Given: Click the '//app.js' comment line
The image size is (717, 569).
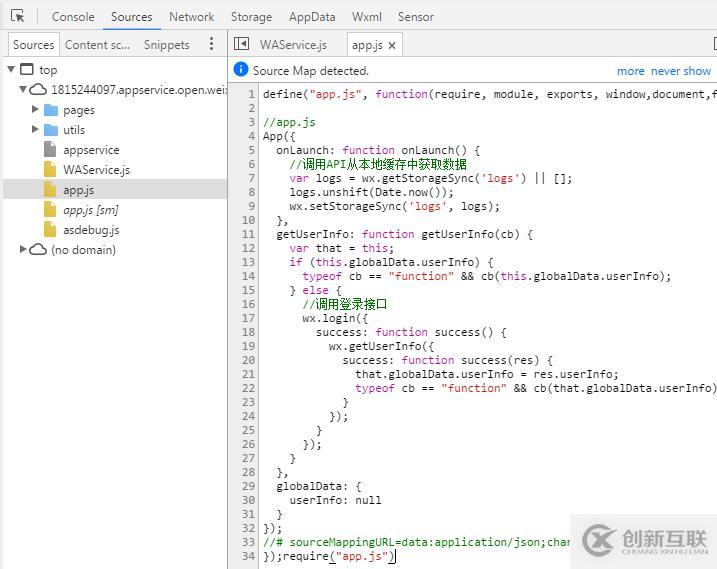Looking at the screenshot, I should tap(289, 123).
